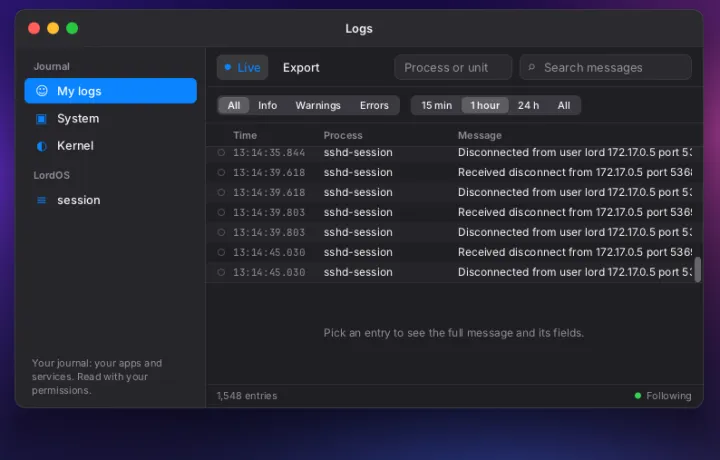Maximize the Logs window with green button
The width and height of the screenshot is (720, 460).
click(x=72, y=28)
